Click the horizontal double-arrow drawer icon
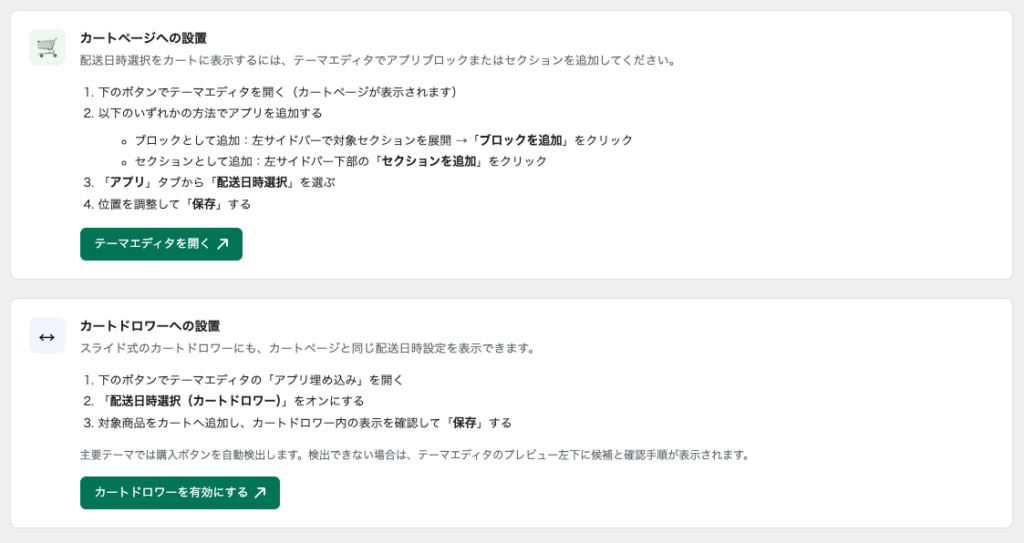Viewport: 1024px width, 543px height. pyautogui.click(x=47, y=336)
